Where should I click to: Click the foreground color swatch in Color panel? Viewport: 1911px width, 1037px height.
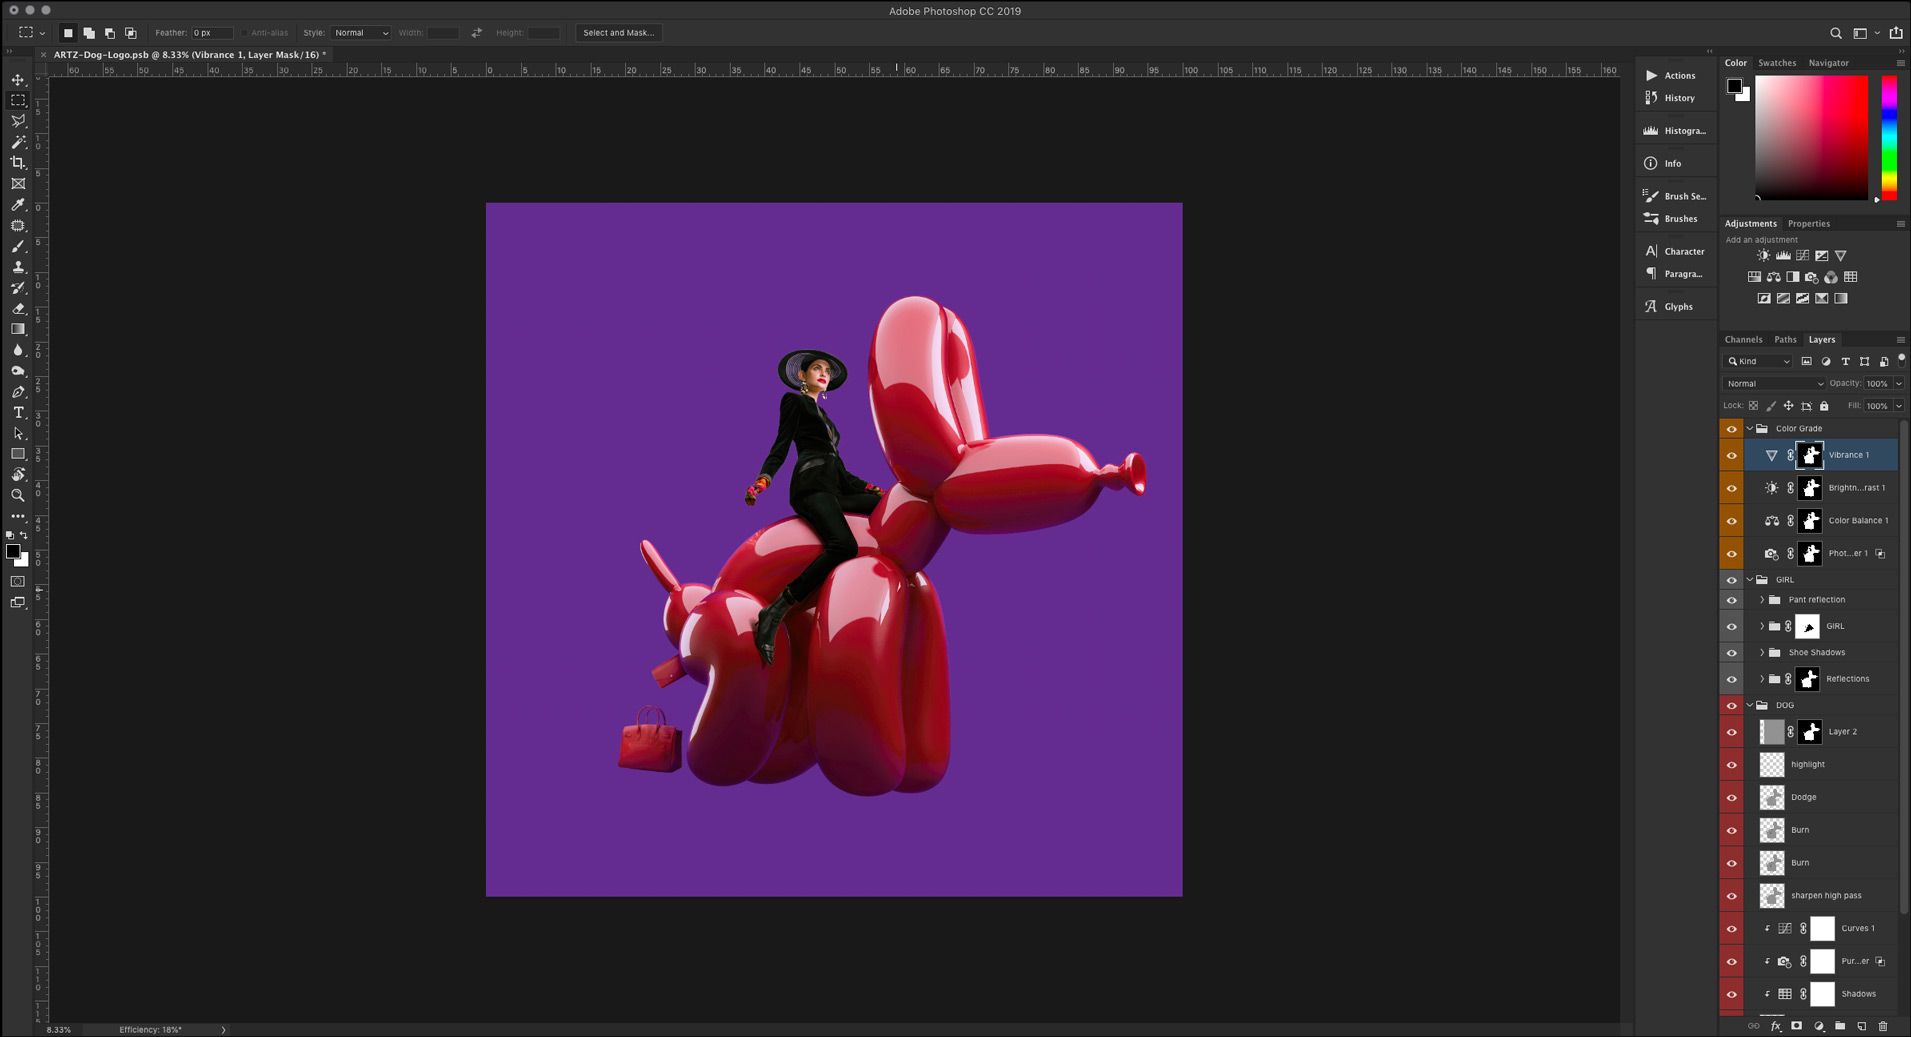click(1735, 86)
